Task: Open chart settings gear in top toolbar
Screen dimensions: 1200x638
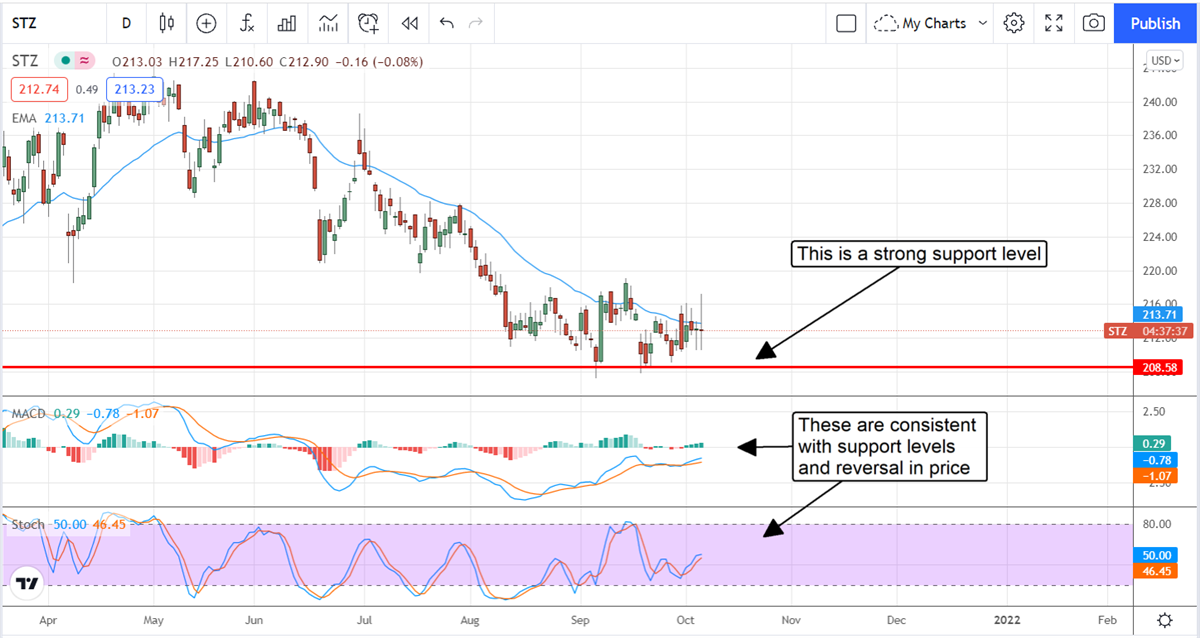Action: pyautogui.click(x=1014, y=22)
